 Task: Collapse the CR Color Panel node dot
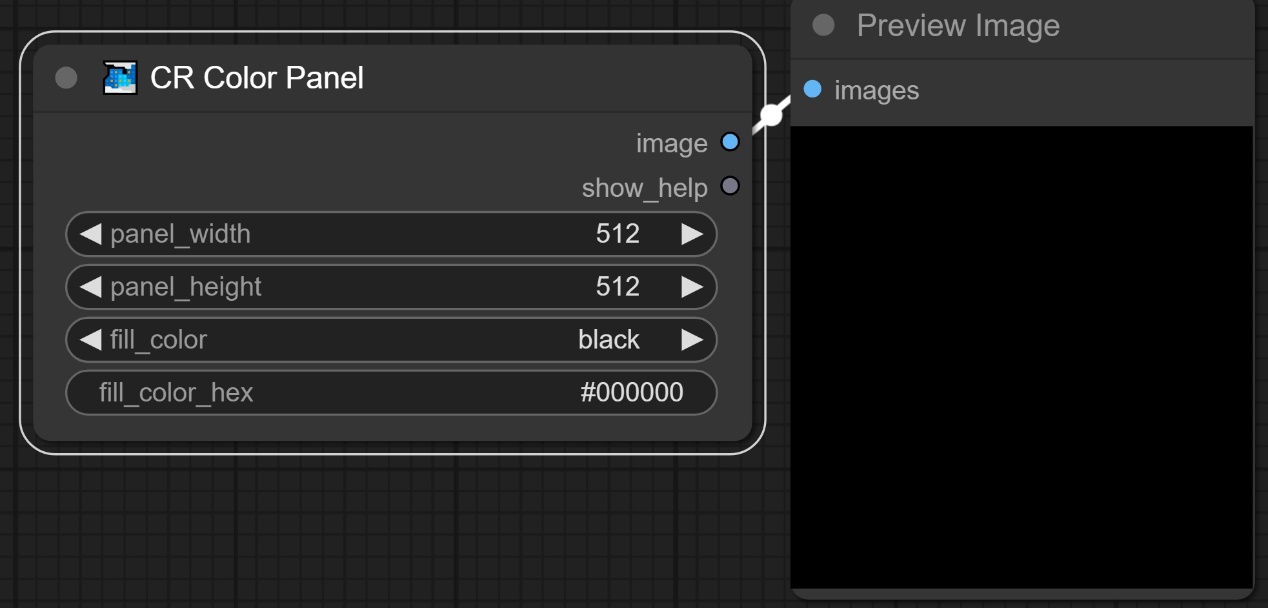66,78
